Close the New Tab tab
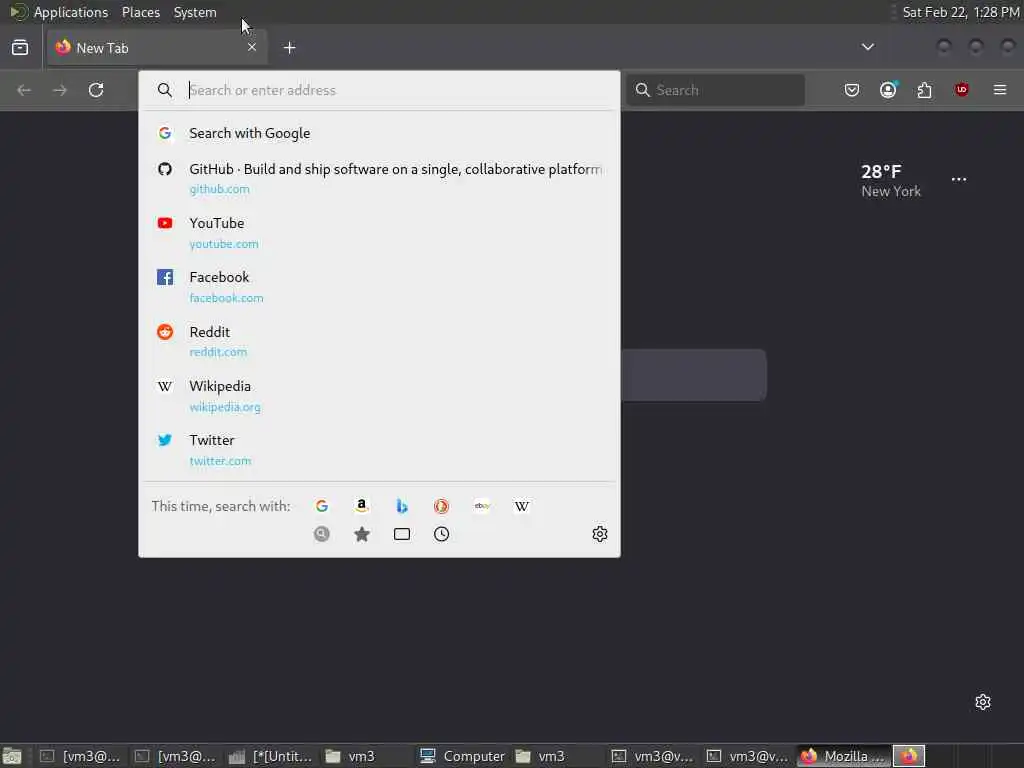This screenshot has height=768, width=1024. [252, 47]
